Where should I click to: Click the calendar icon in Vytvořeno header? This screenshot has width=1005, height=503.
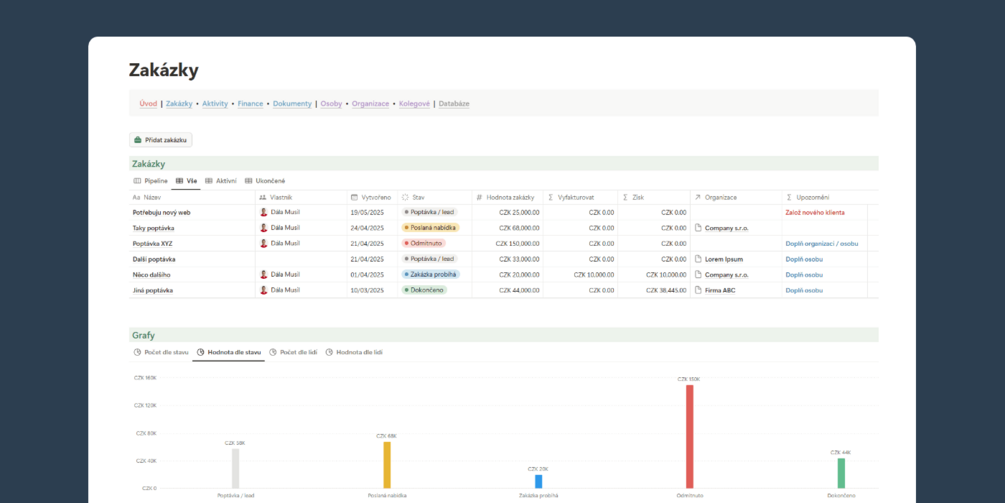(x=354, y=197)
